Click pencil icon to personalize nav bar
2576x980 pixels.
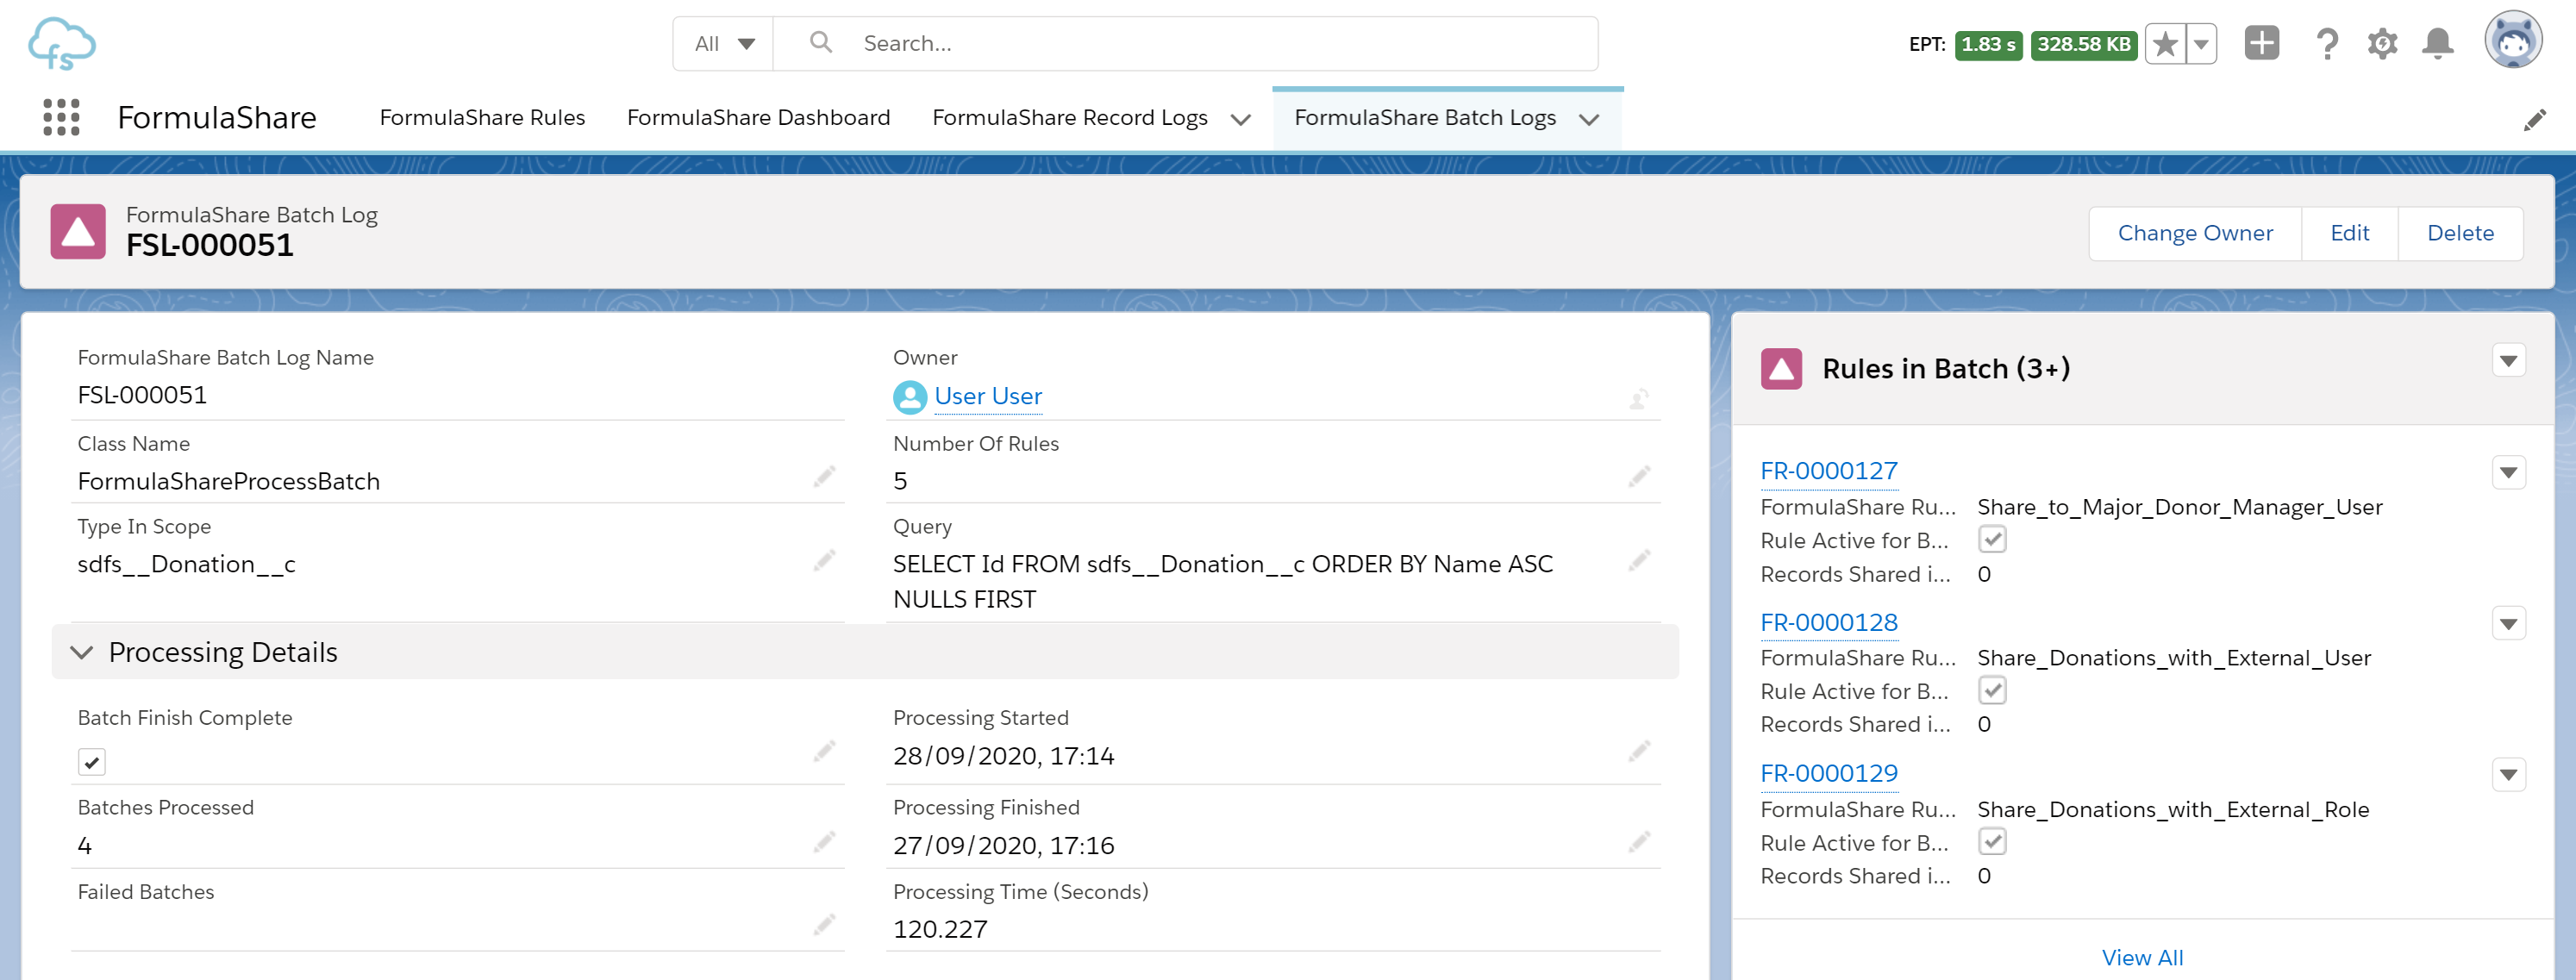point(2534,121)
